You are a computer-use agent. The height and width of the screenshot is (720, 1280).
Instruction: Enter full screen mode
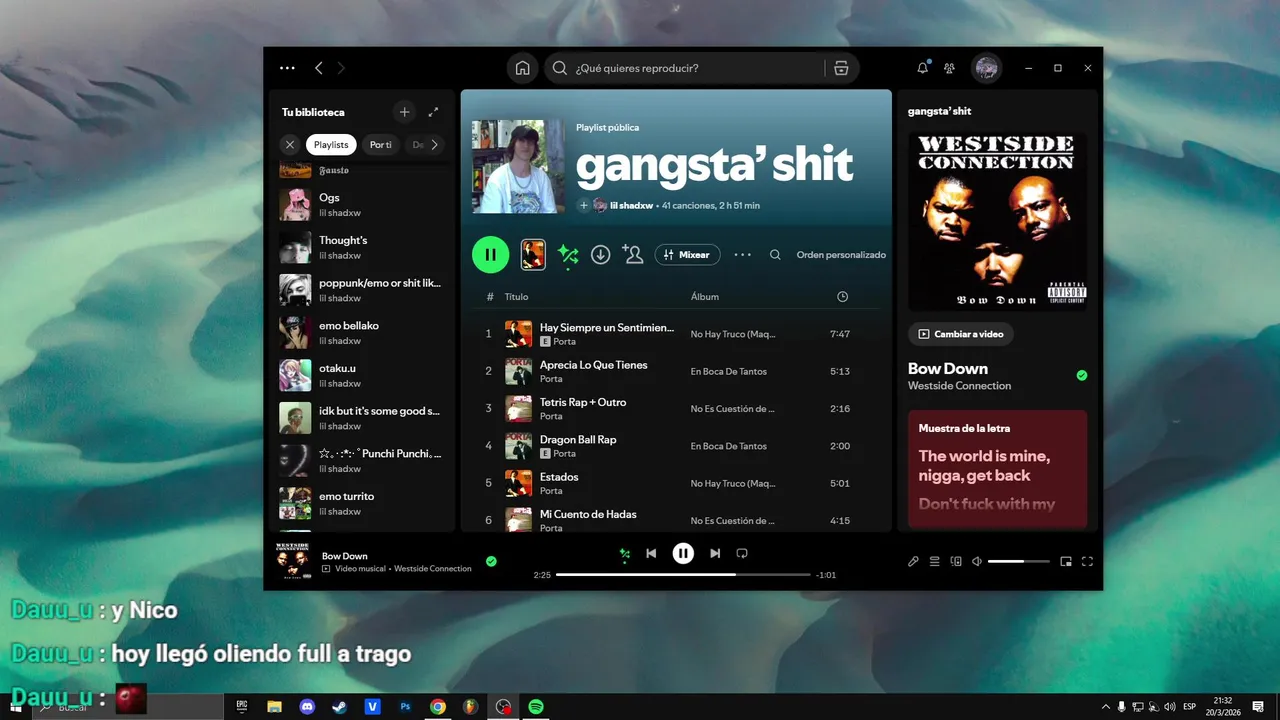point(1087,561)
